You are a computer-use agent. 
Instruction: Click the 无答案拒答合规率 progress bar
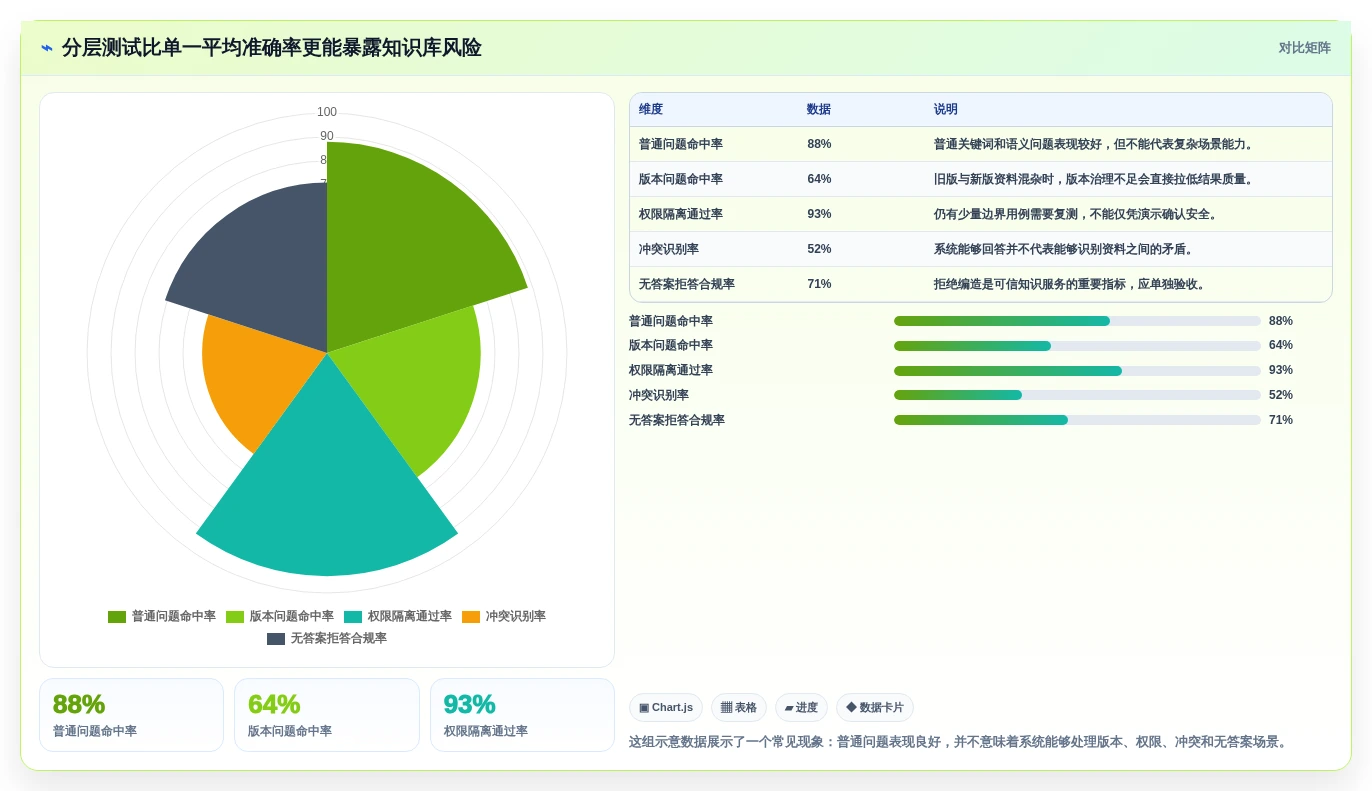pyautogui.click(x=1077, y=420)
